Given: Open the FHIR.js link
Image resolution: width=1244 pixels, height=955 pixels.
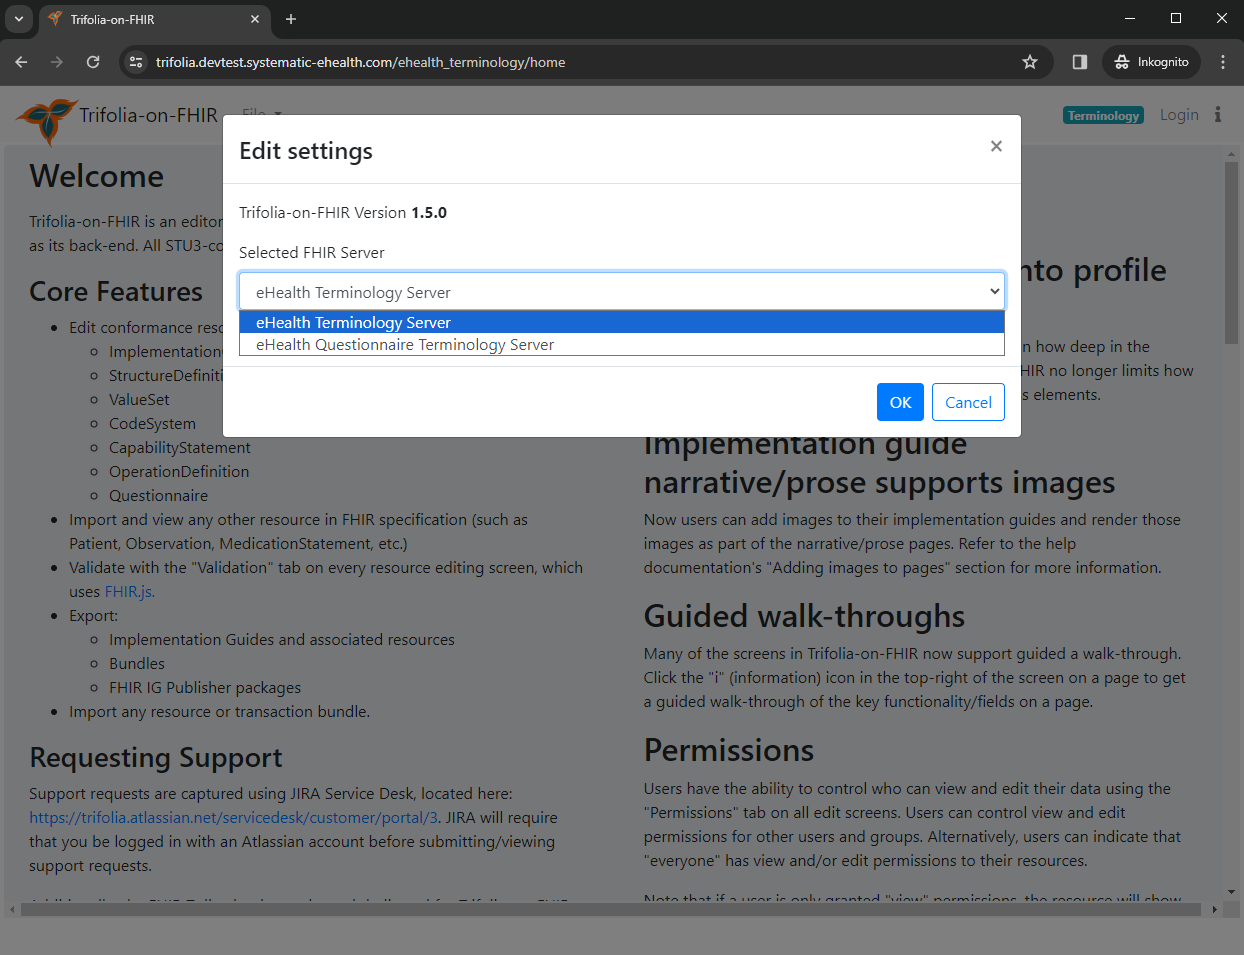Looking at the screenshot, I should 129,591.
